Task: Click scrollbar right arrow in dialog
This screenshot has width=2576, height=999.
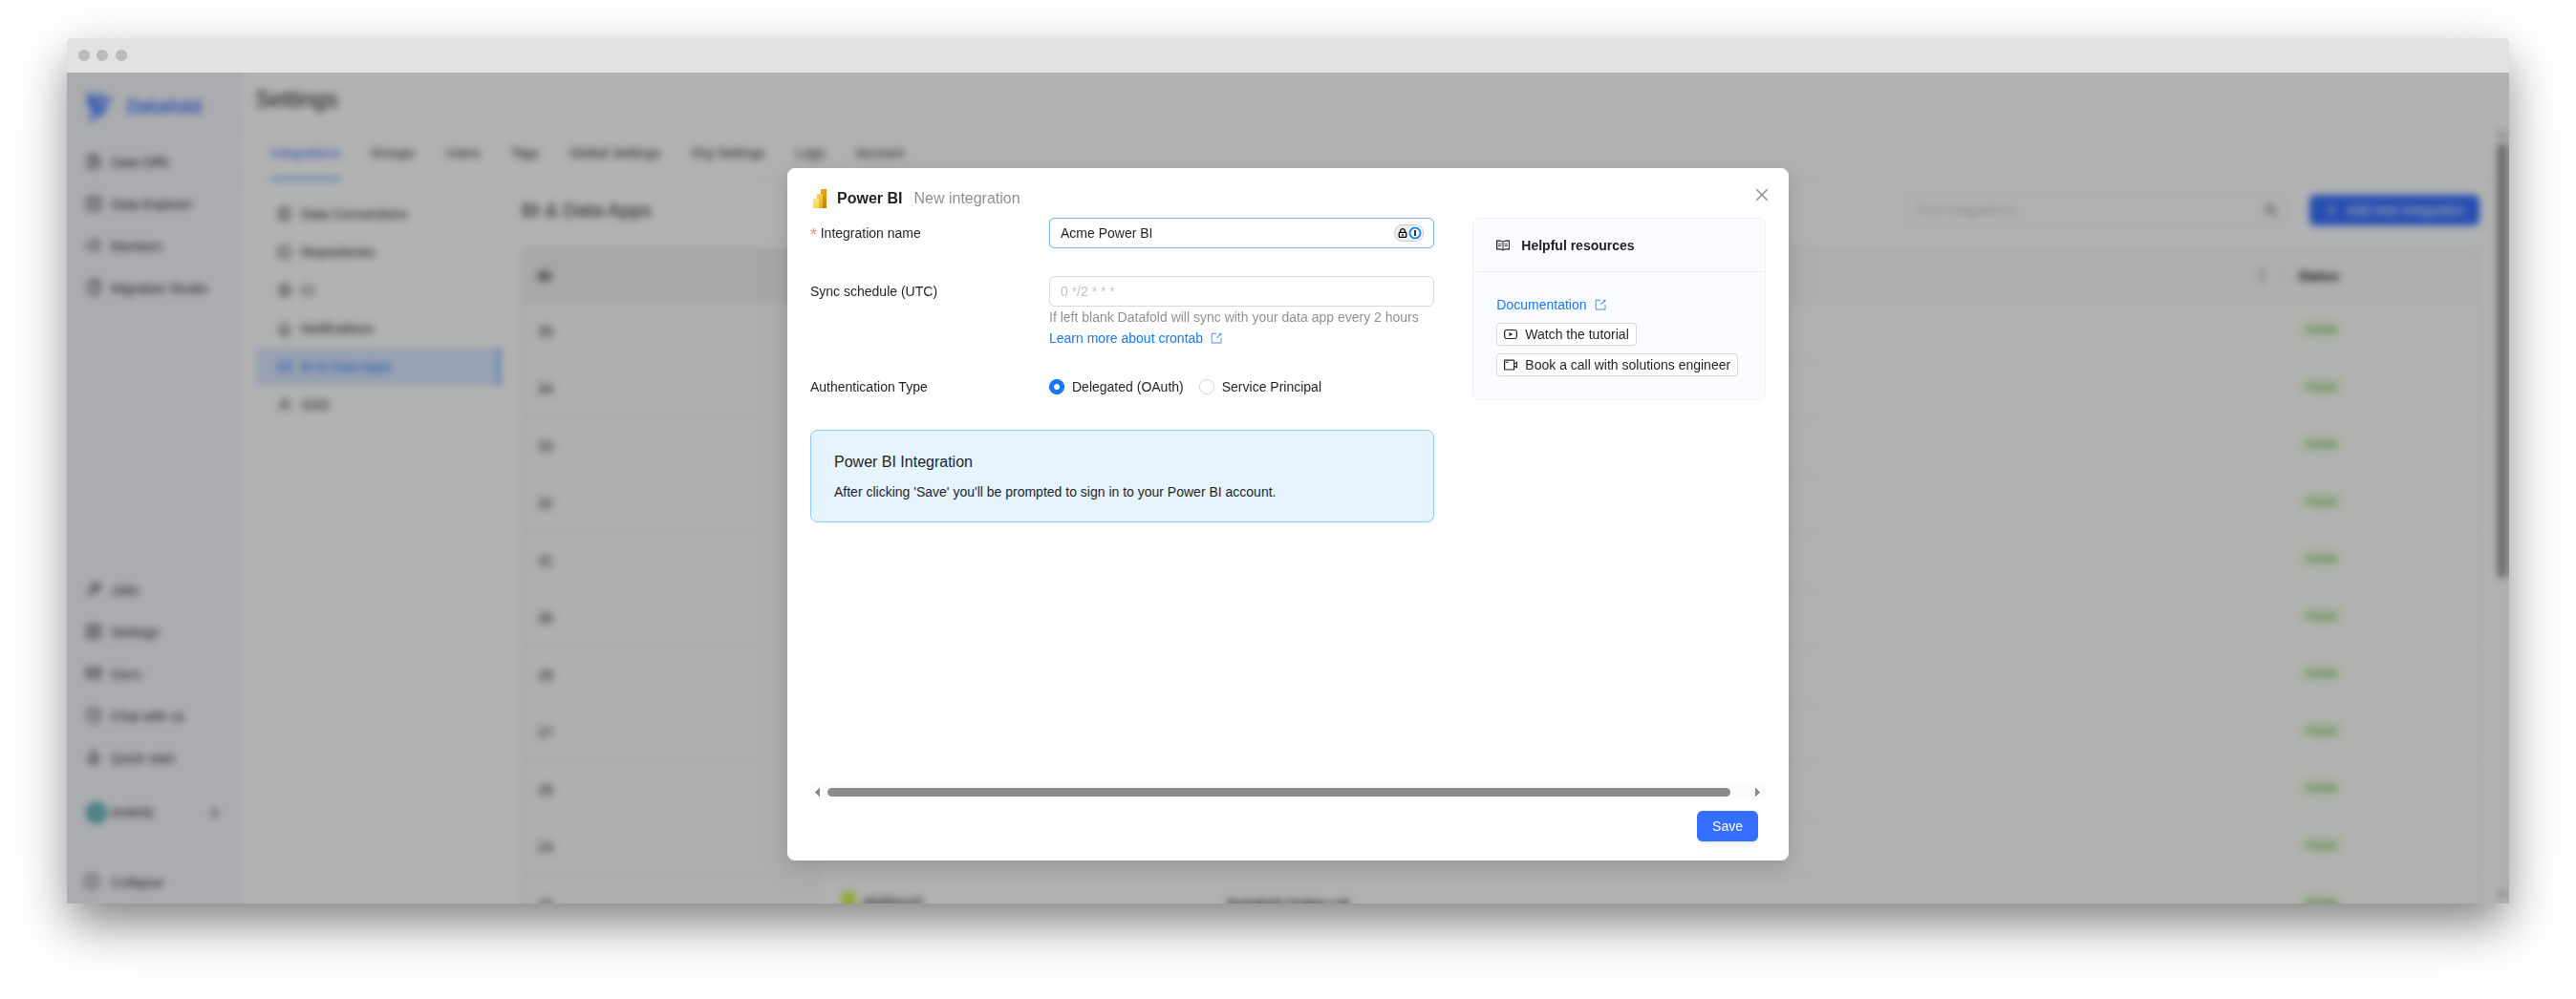Action: [x=1756, y=792]
